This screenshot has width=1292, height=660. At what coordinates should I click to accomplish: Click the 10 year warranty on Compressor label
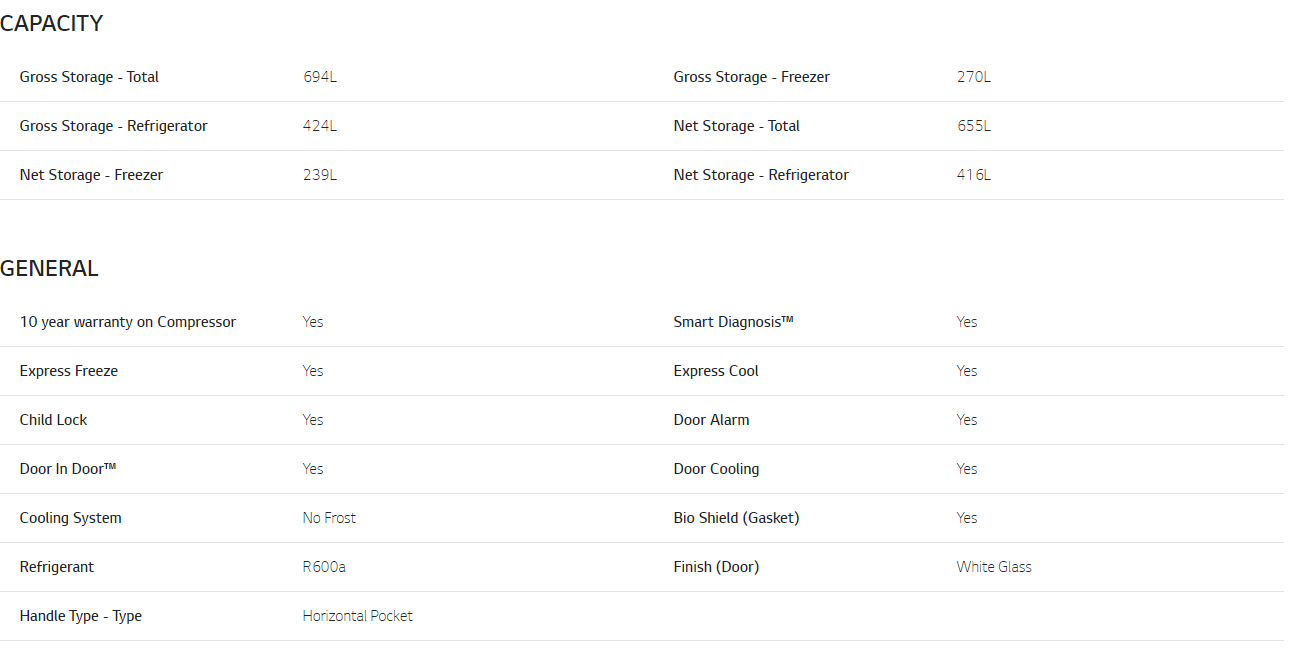pyautogui.click(x=128, y=322)
